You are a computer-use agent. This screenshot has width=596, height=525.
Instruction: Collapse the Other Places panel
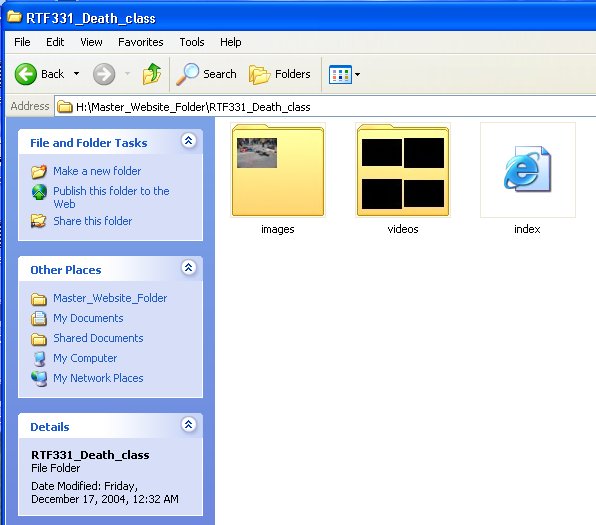click(x=189, y=268)
